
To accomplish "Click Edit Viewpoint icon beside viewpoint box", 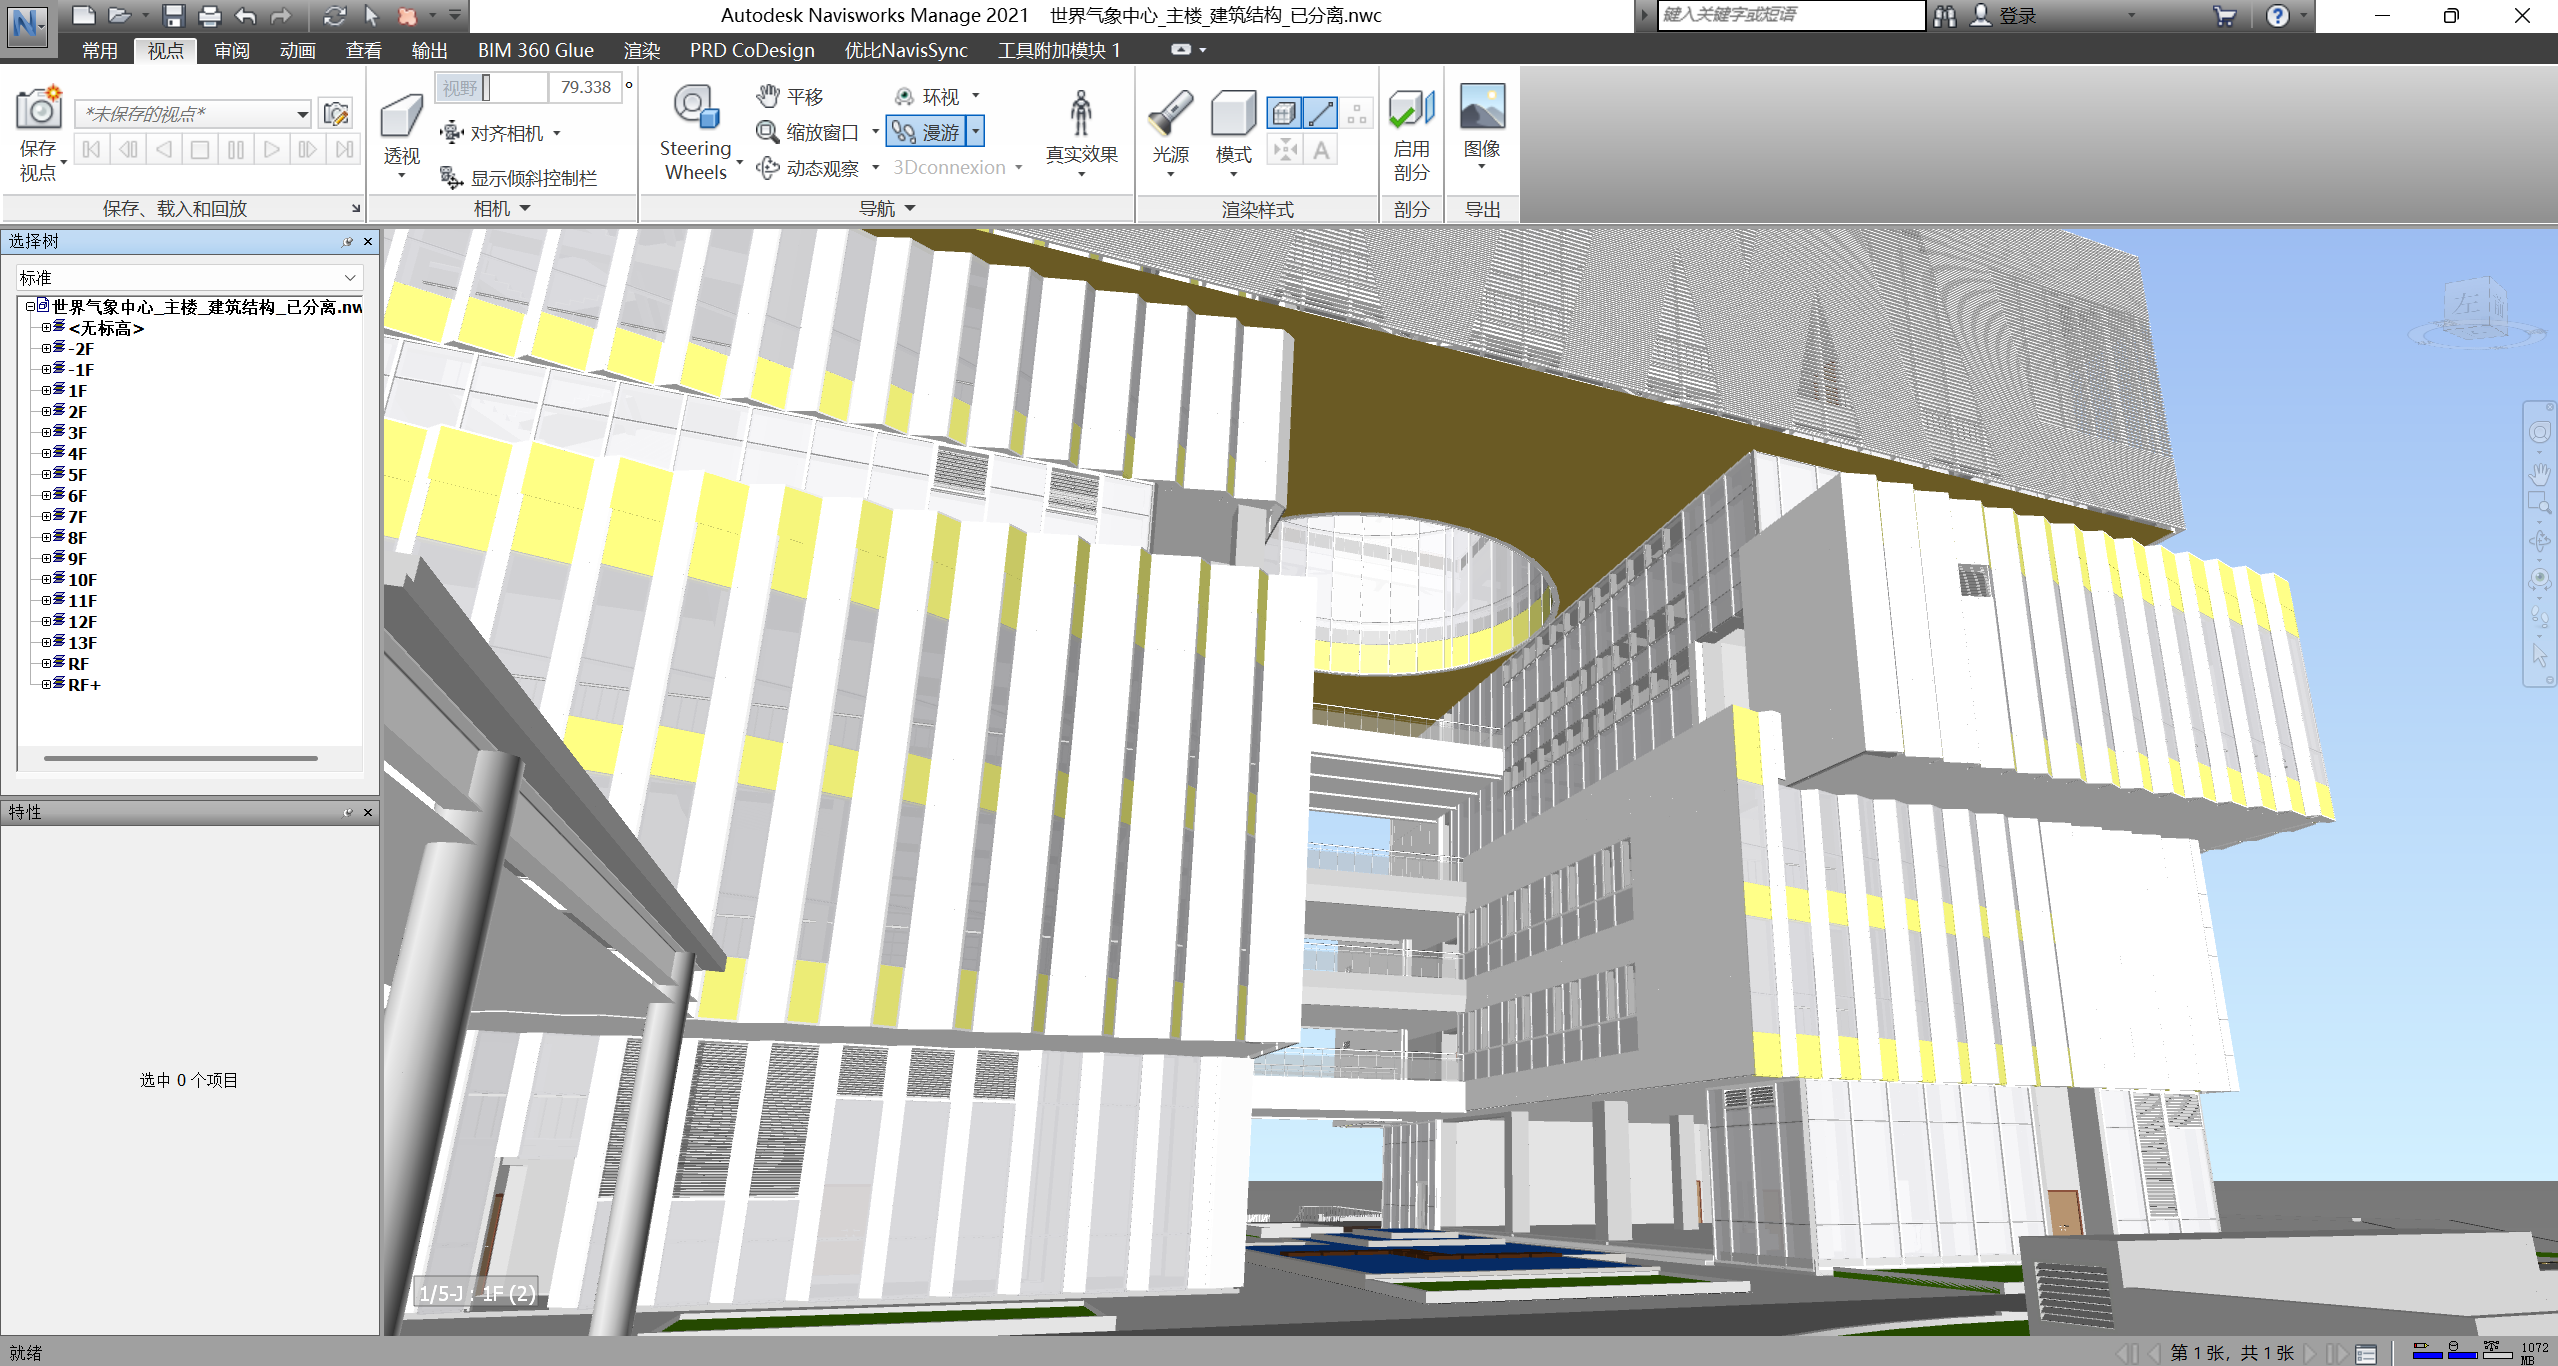I will (x=336, y=113).
